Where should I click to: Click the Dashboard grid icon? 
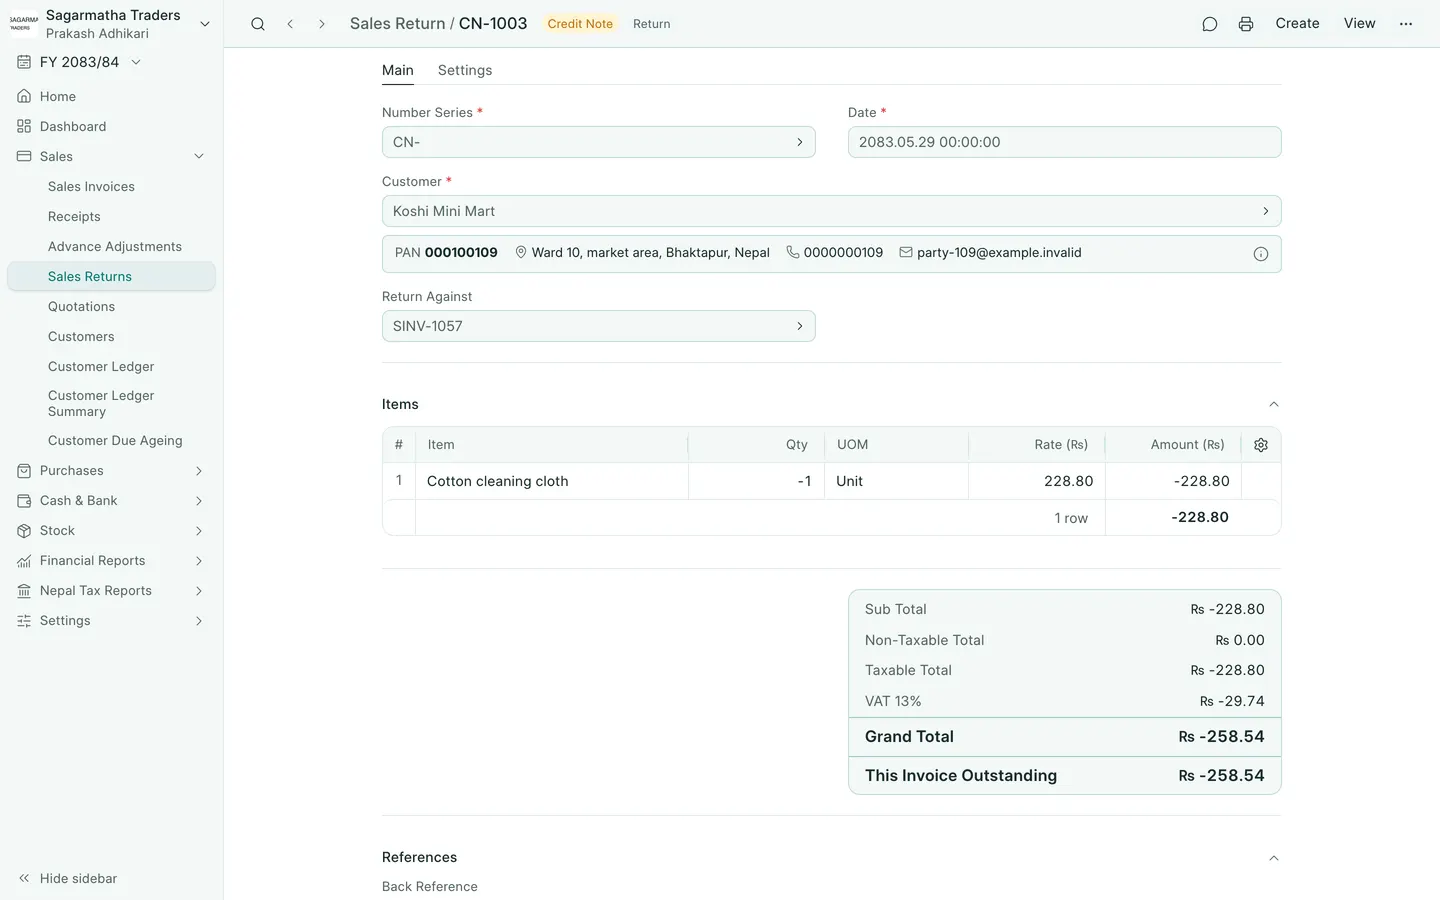tap(24, 127)
